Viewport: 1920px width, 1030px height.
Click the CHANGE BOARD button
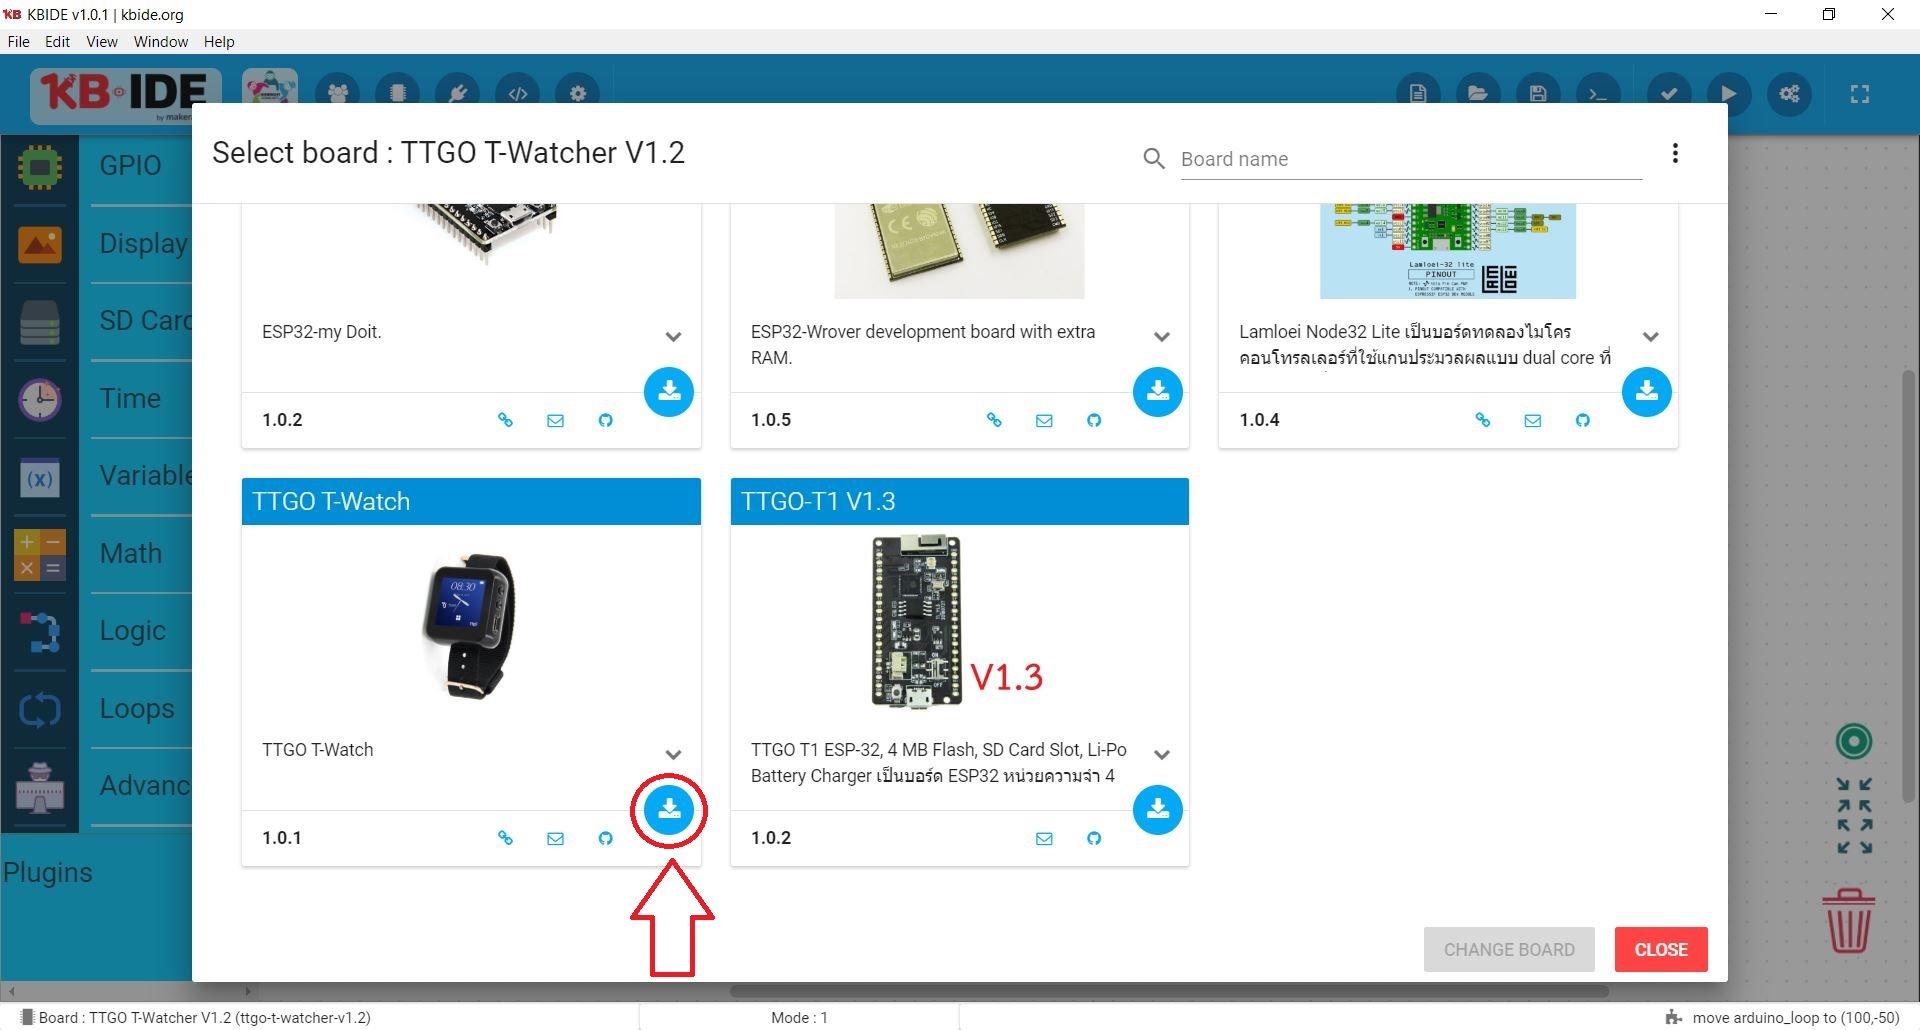click(1509, 949)
